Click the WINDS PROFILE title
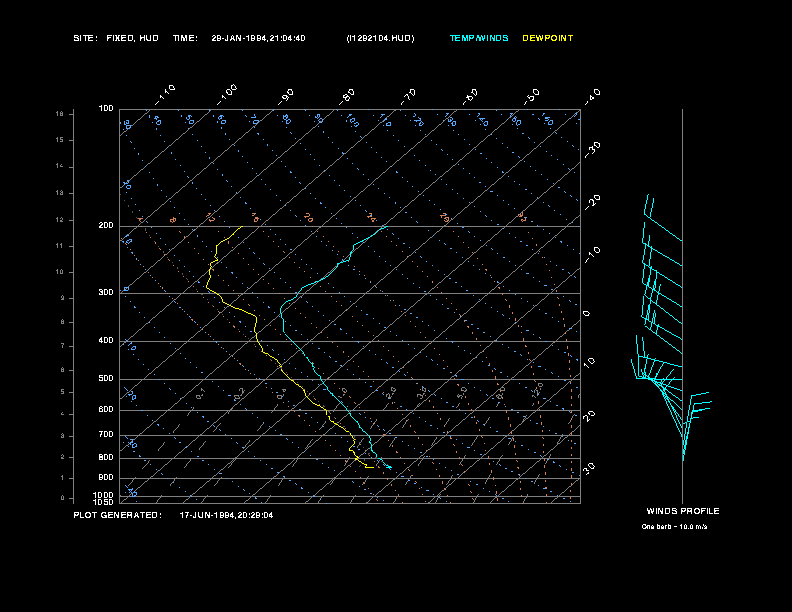This screenshot has width=792, height=612. coord(682,511)
